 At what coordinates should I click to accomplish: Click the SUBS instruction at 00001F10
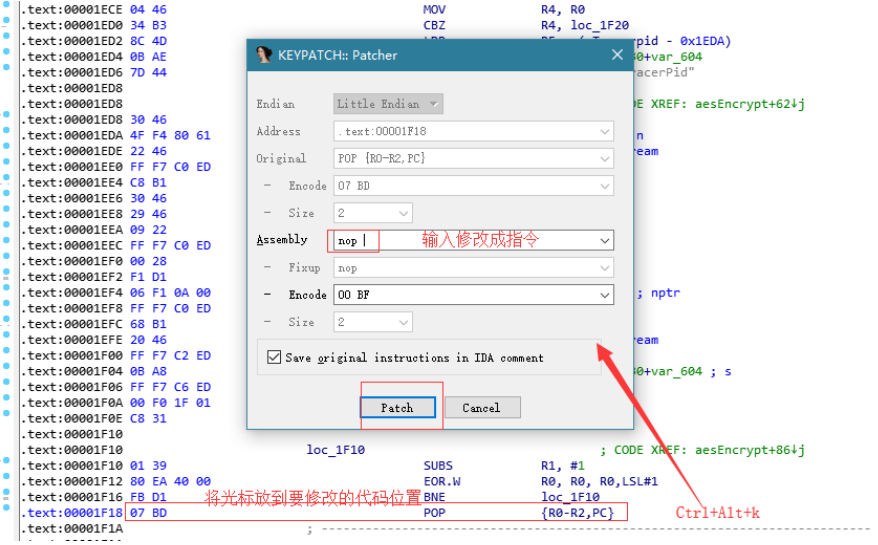pyautogui.click(x=438, y=465)
